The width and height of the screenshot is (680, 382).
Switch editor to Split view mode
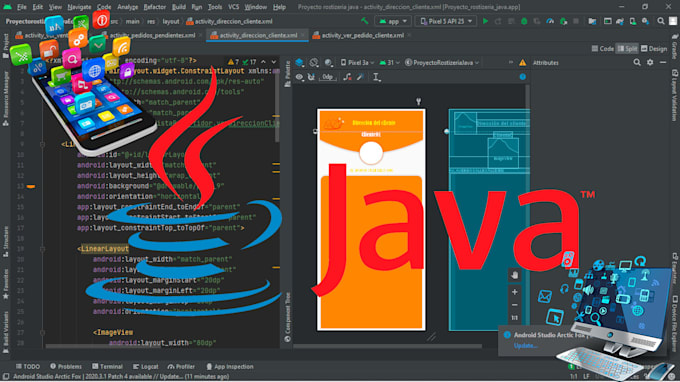click(x=627, y=49)
